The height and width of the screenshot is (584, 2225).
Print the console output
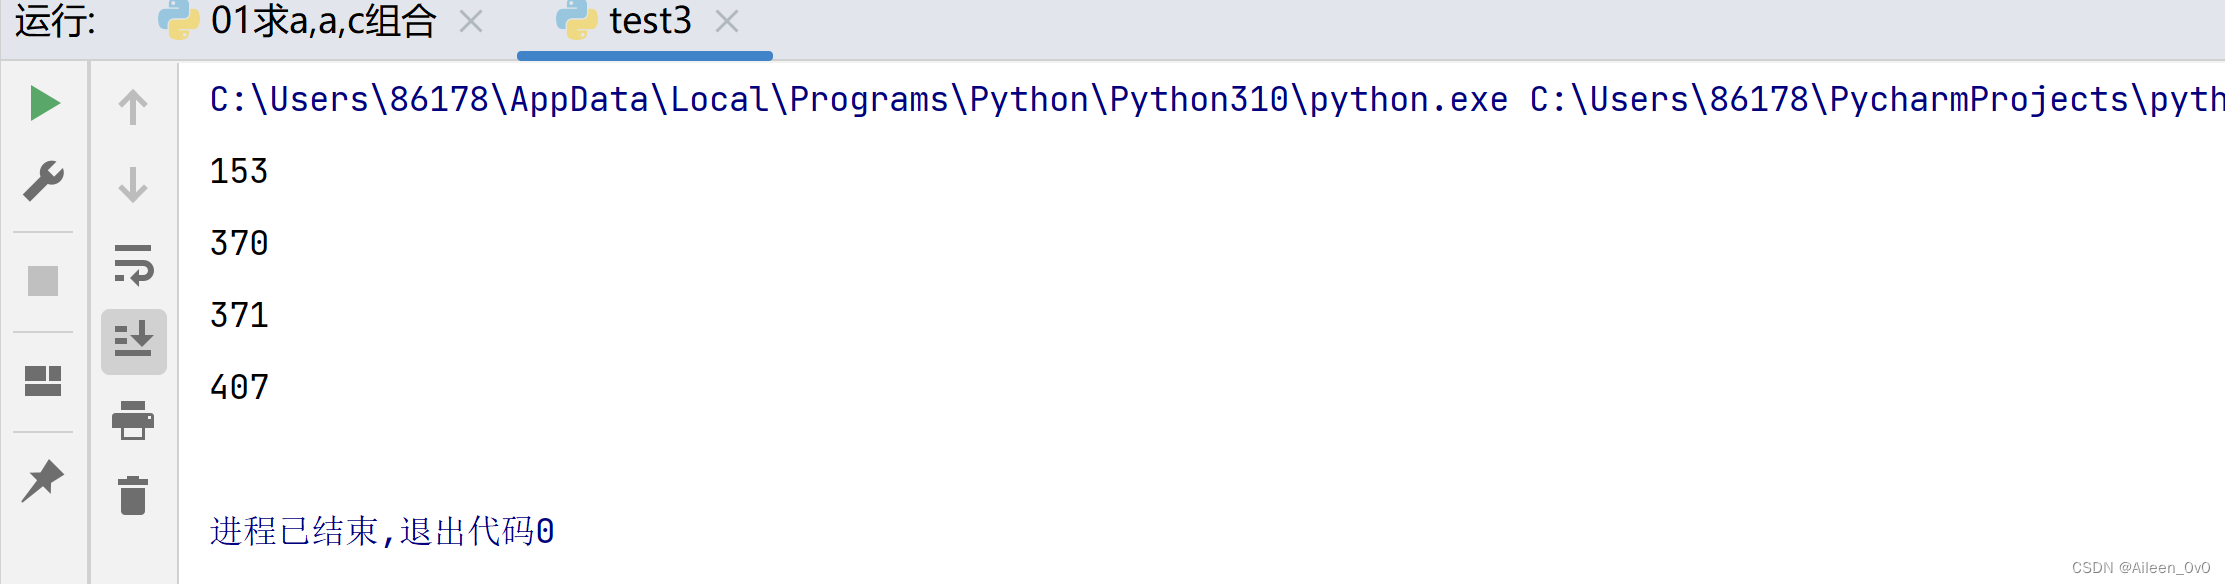click(x=133, y=422)
